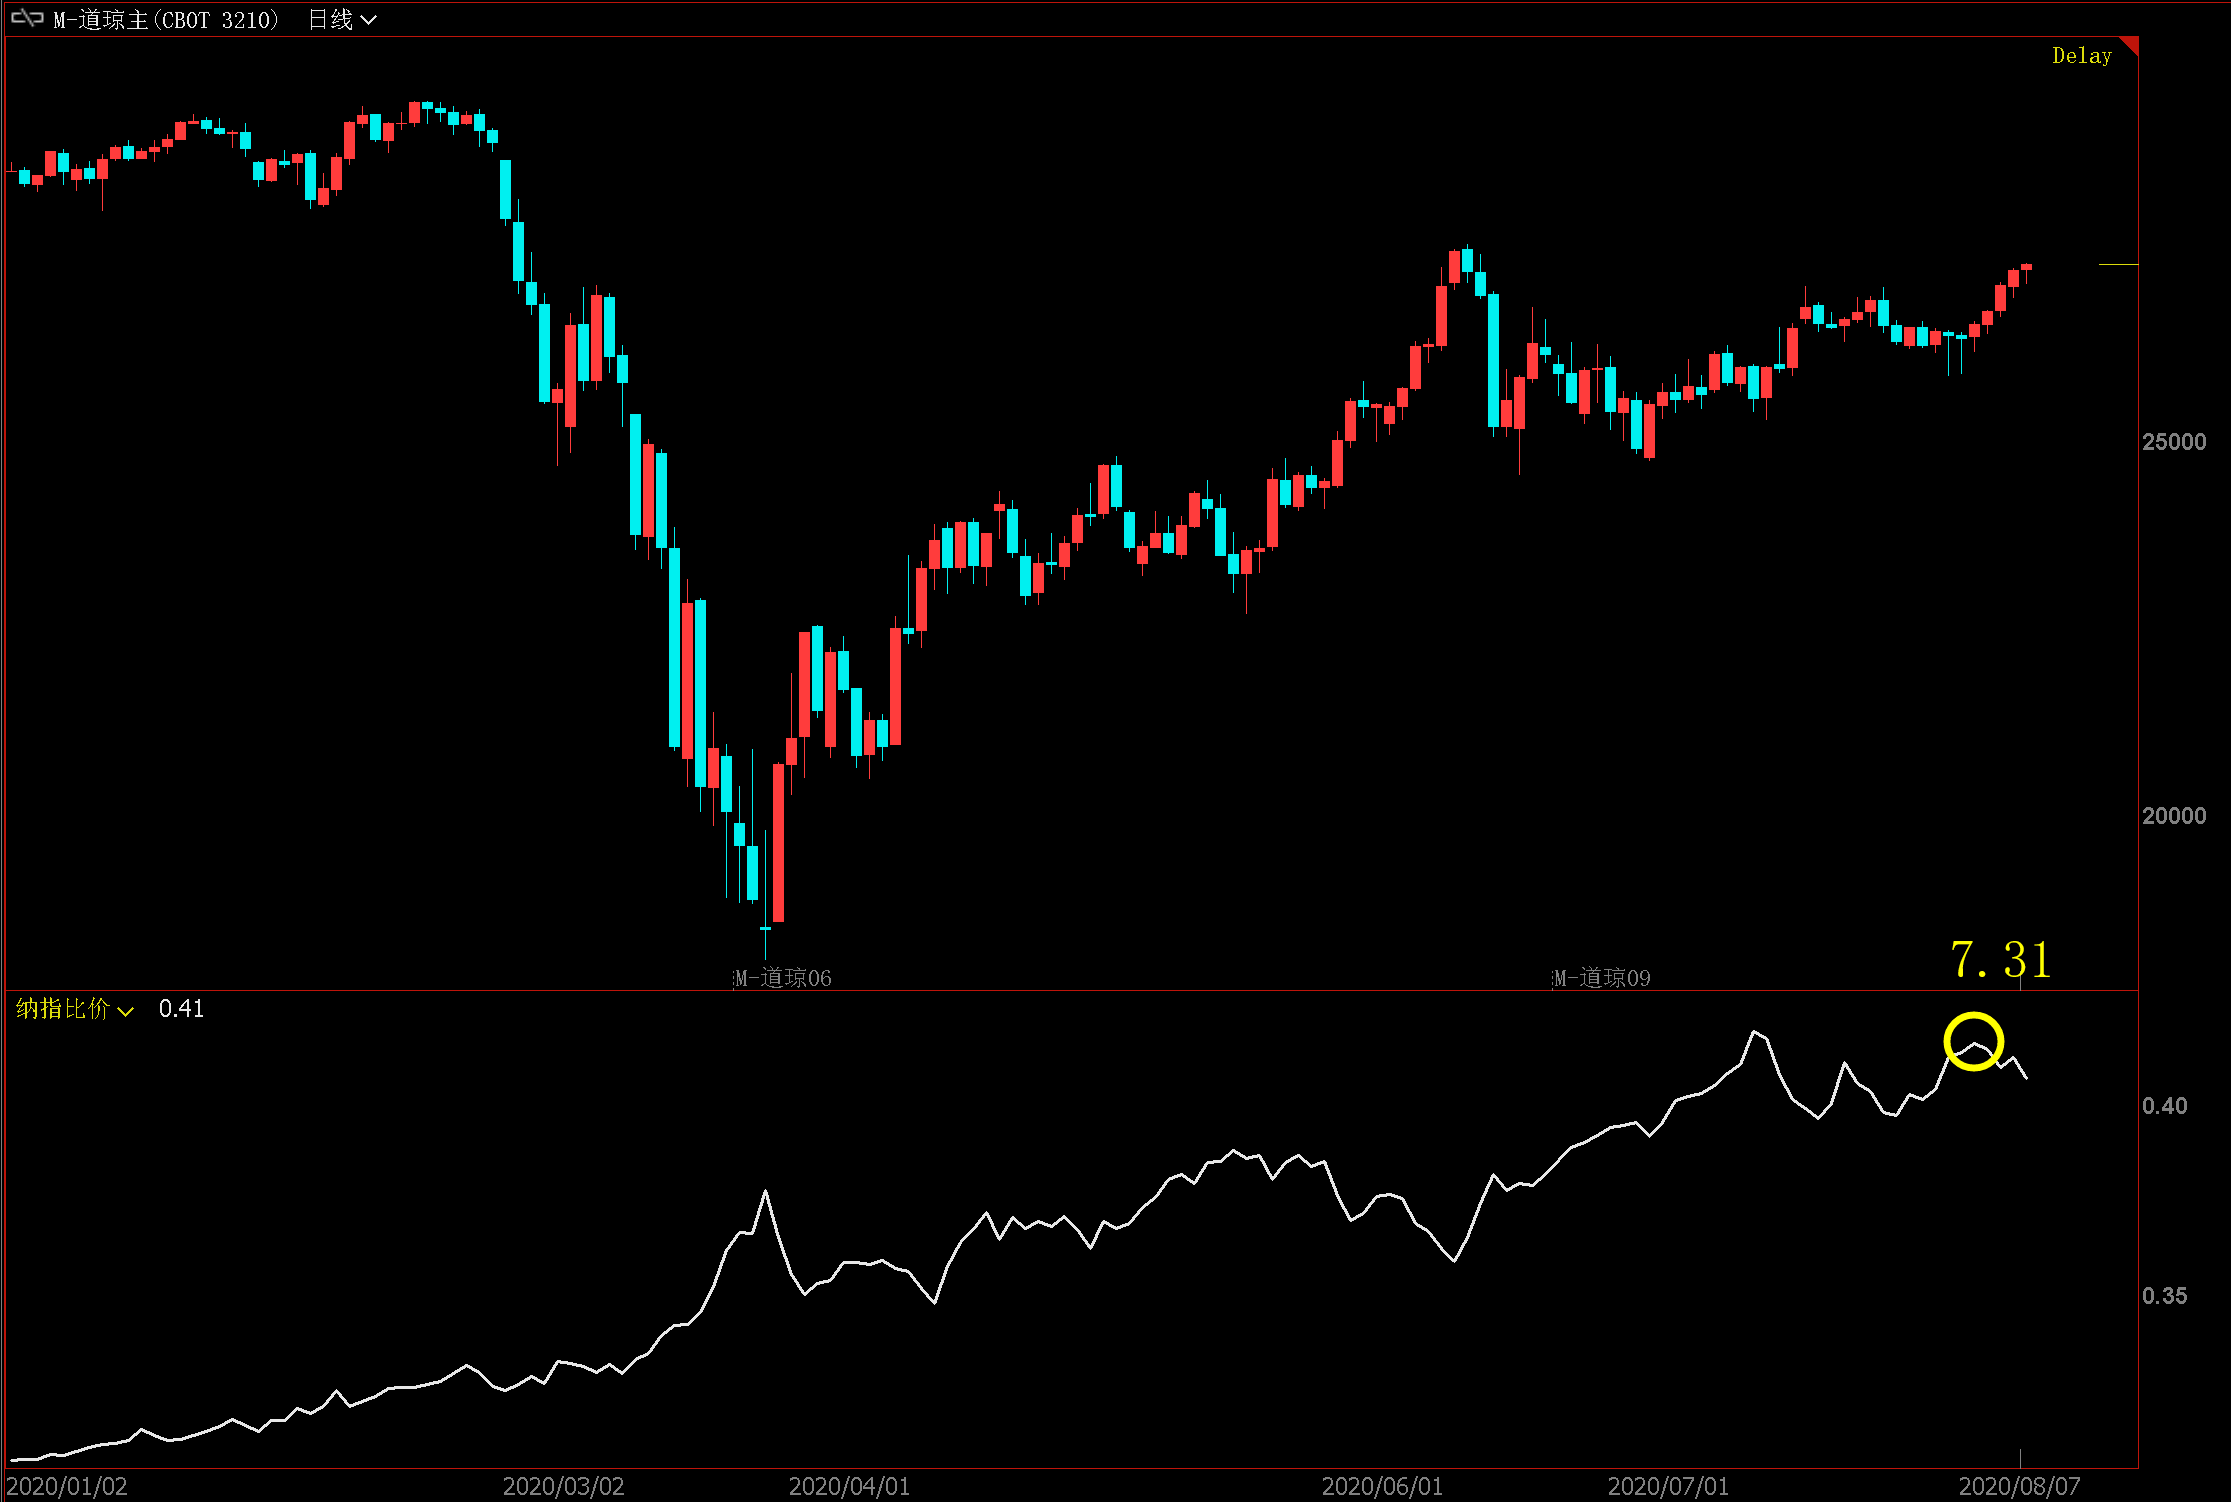Click the date label 2020/04/01
The height and width of the screenshot is (1502, 2231).
849,1486
